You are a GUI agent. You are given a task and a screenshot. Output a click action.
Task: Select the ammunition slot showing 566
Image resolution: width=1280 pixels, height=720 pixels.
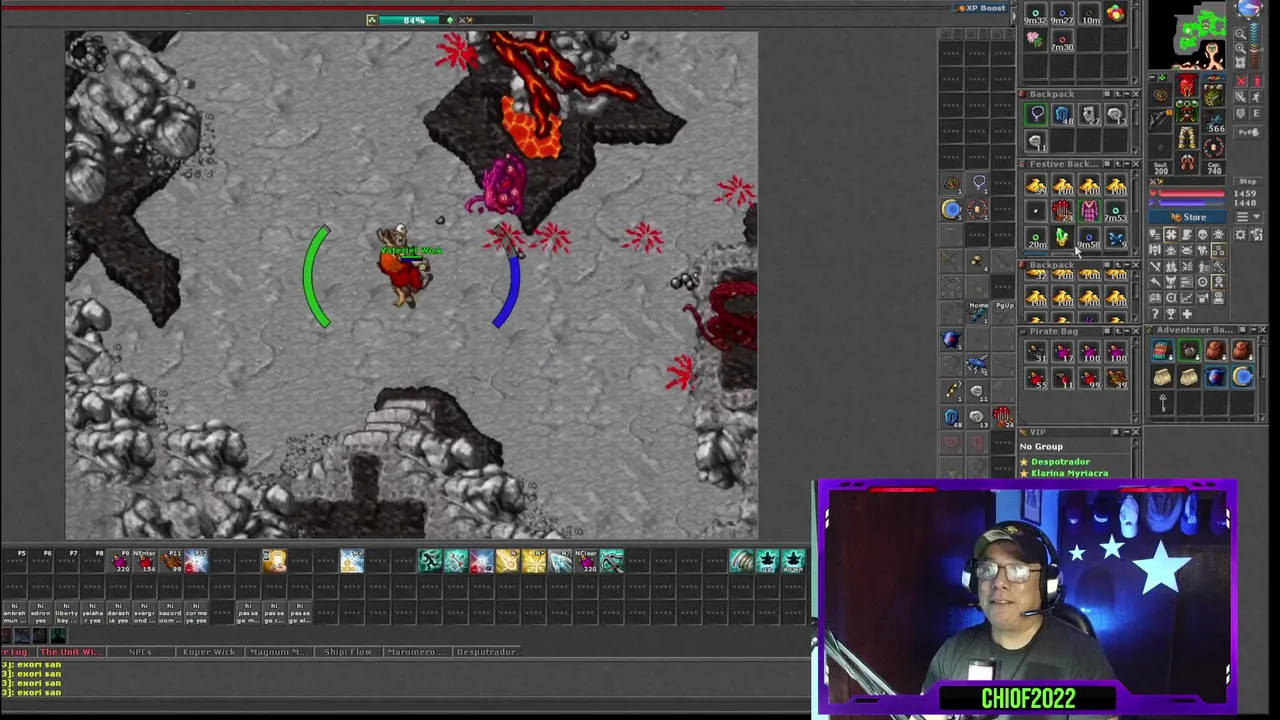(1214, 120)
